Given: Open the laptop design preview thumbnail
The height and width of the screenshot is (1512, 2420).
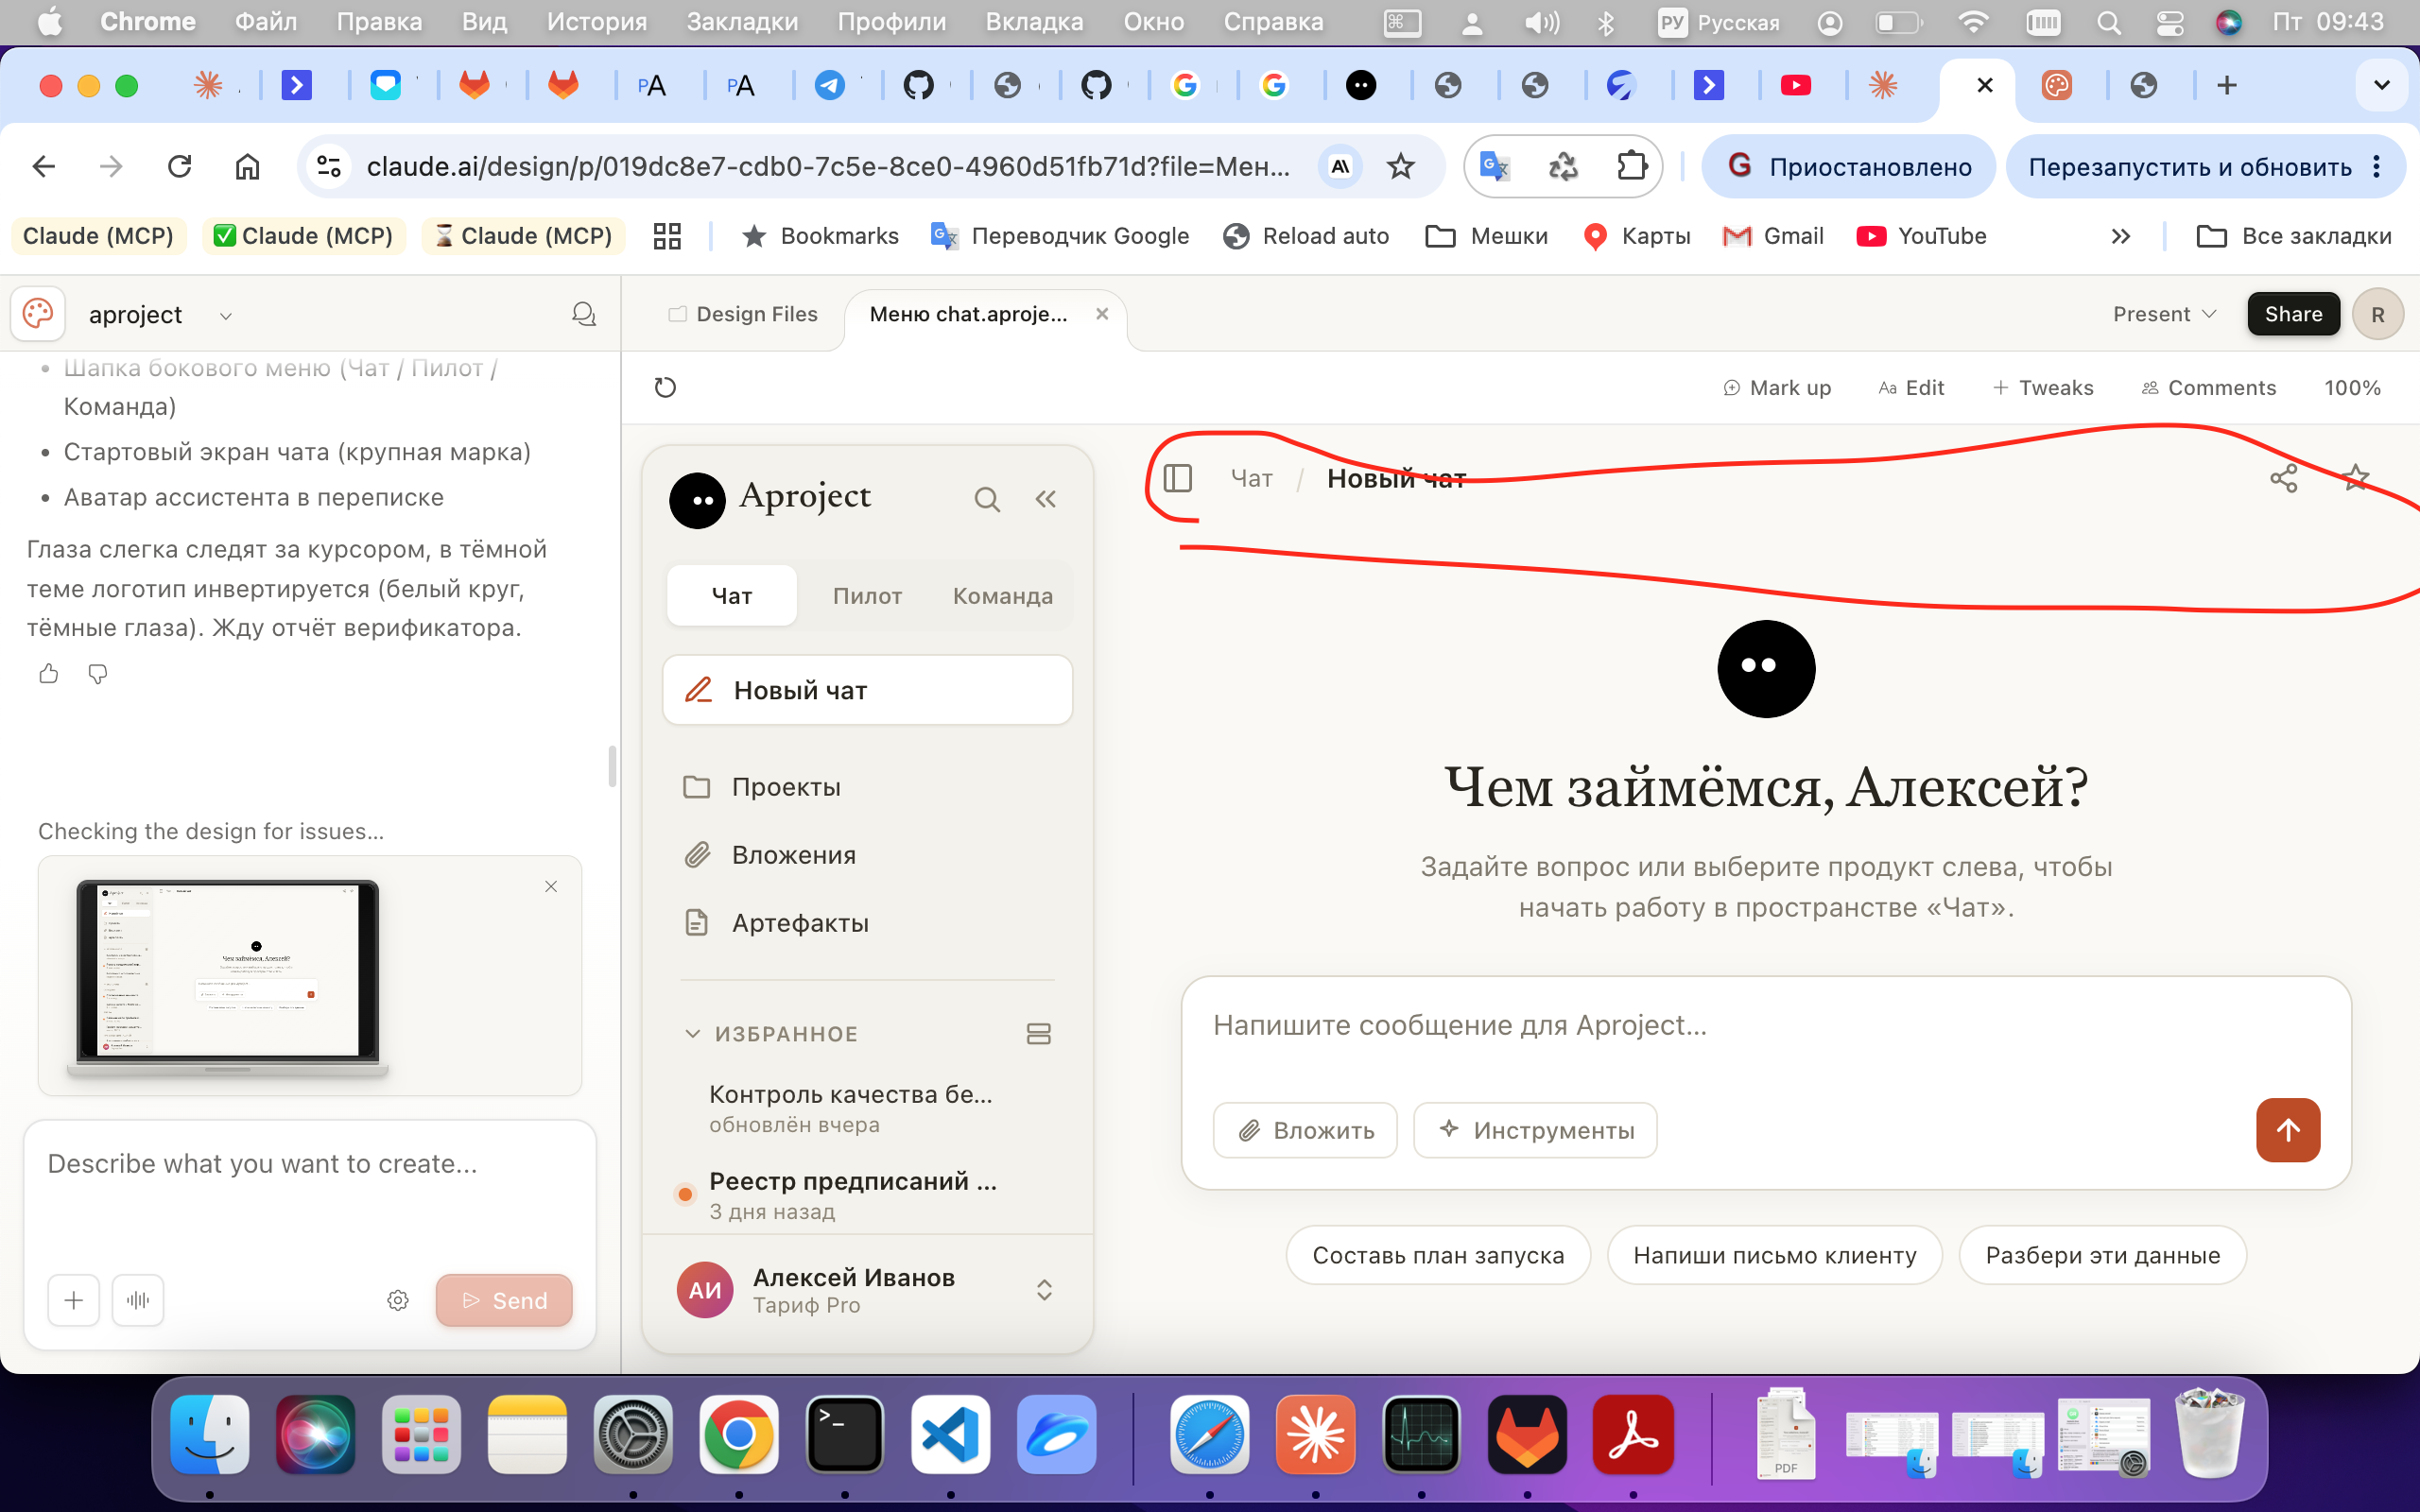Looking at the screenshot, I should point(228,977).
